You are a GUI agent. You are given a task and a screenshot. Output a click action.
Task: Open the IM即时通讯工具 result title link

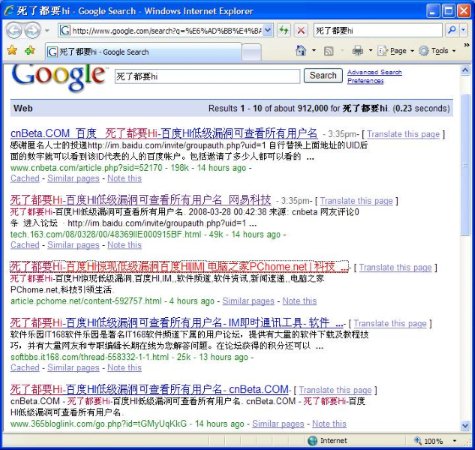coord(177,323)
